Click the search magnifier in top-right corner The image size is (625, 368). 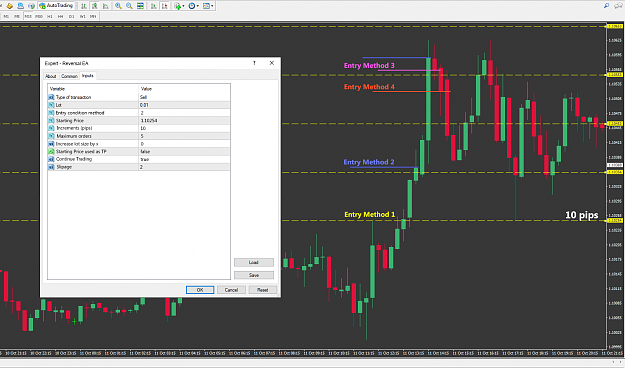pos(606,6)
